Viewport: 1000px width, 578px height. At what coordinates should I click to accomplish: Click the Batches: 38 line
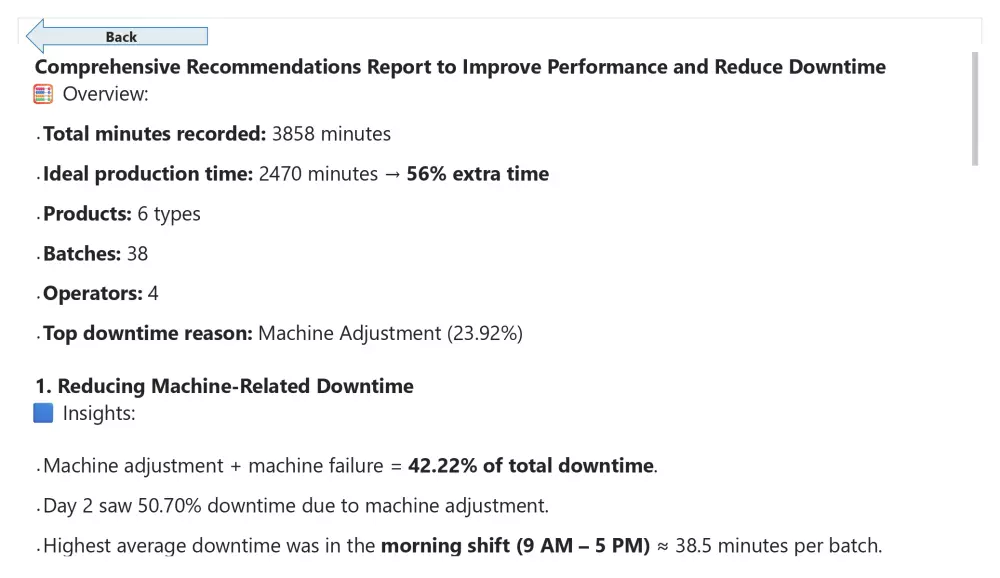pyautogui.click(x=96, y=254)
